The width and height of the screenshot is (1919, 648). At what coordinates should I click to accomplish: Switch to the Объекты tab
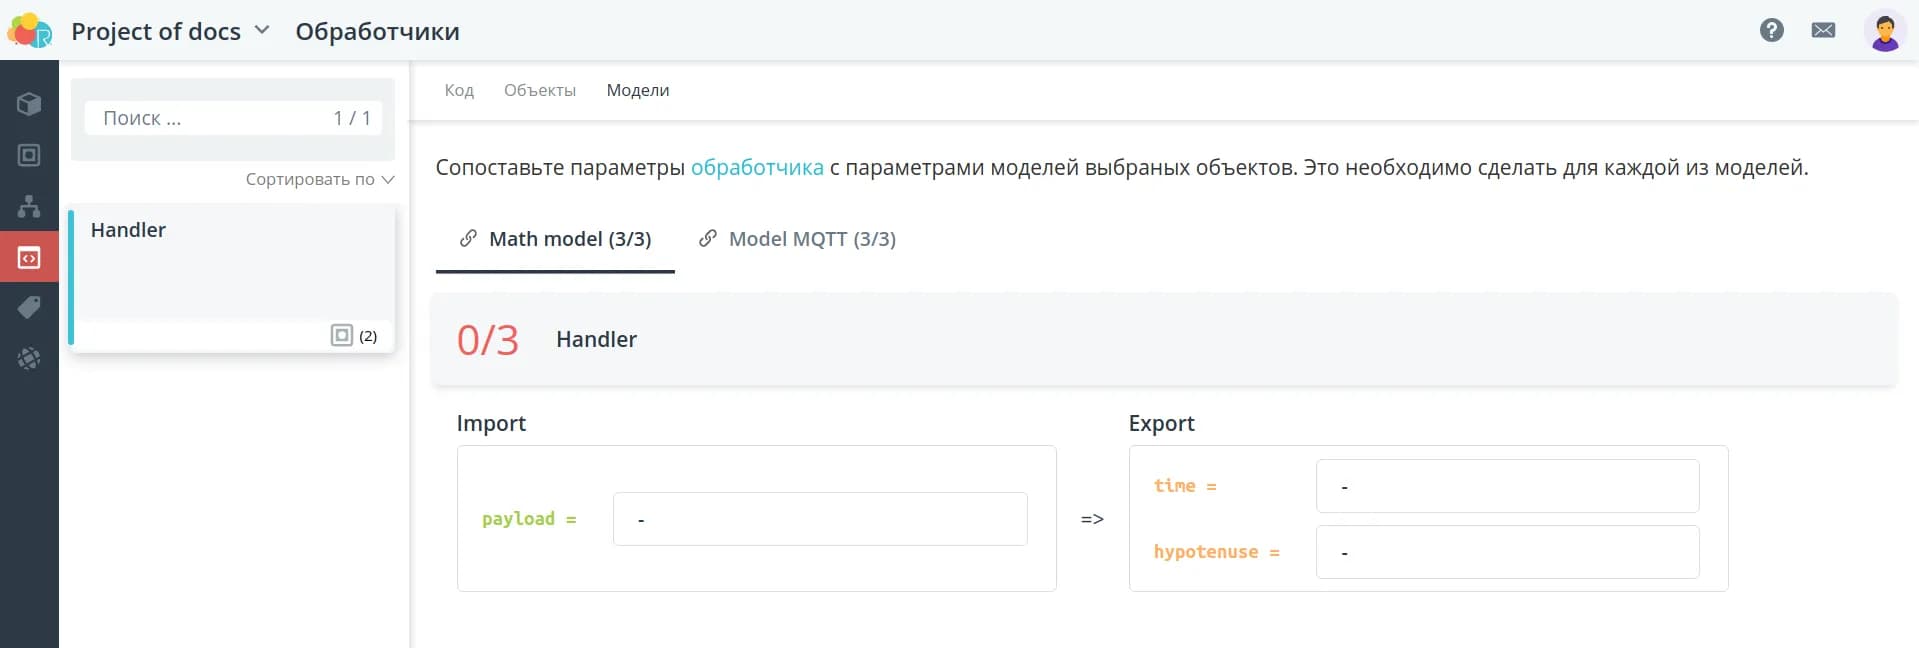[539, 90]
